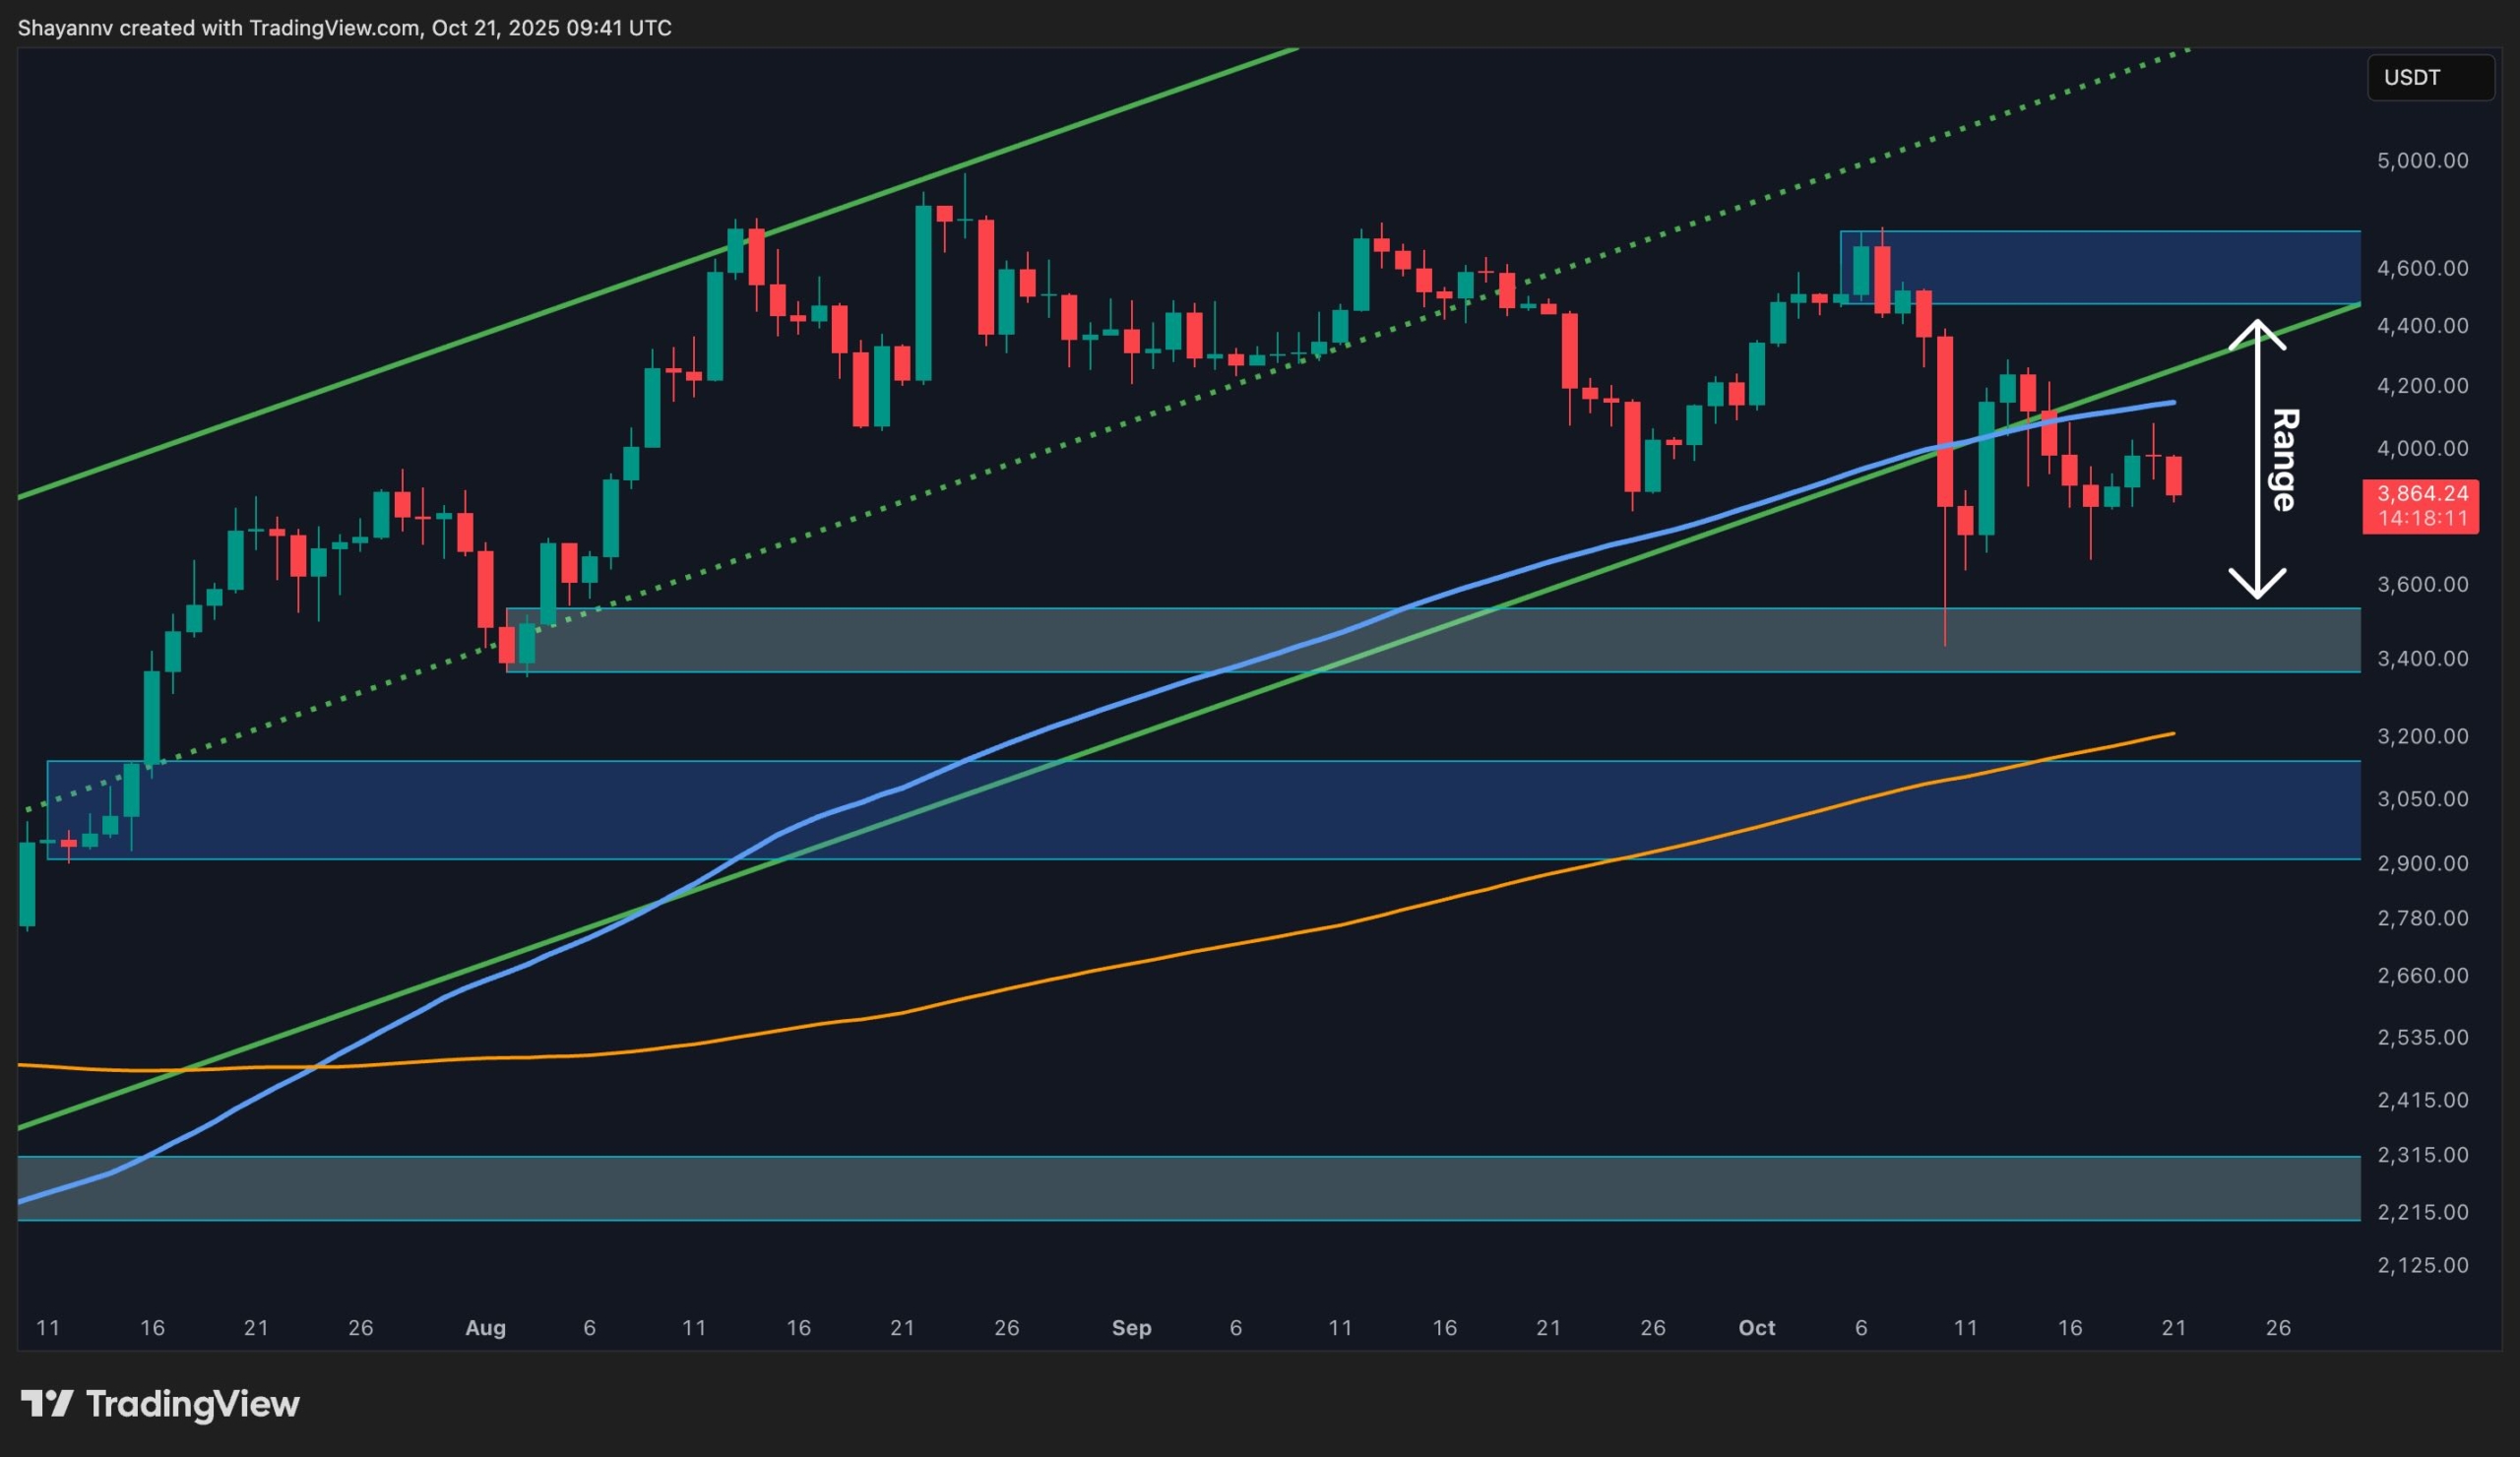Click the Sep label on time axis

pyautogui.click(x=1131, y=1327)
